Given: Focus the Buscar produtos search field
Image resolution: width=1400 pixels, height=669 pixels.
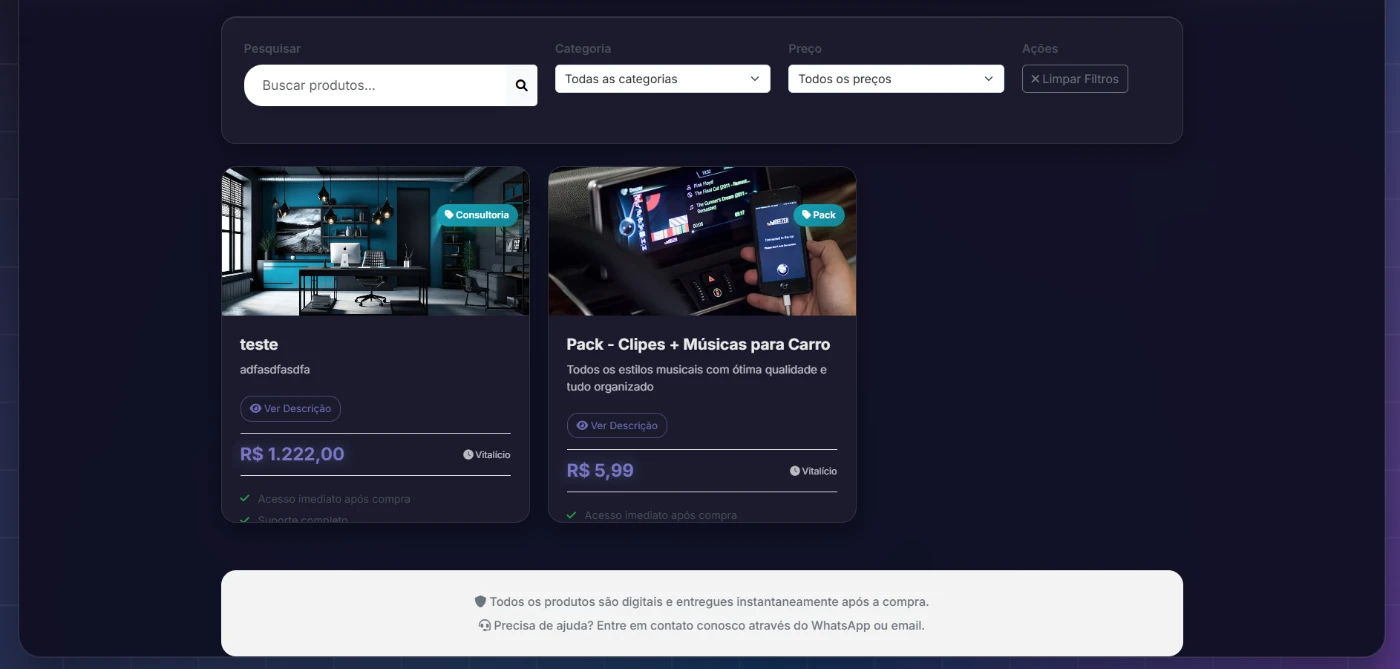Looking at the screenshot, I should pyautogui.click(x=375, y=86).
